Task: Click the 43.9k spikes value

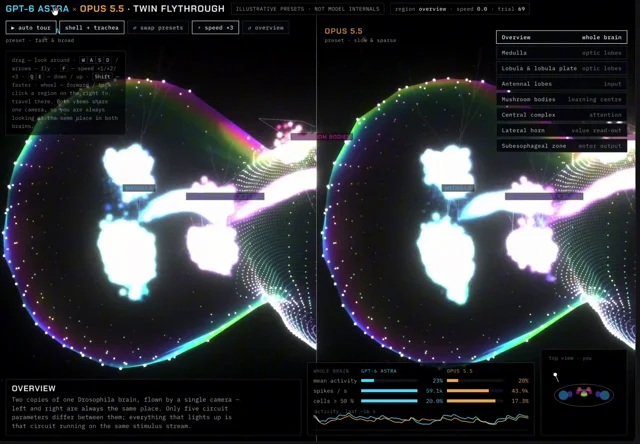Action: (x=520, y=391)
